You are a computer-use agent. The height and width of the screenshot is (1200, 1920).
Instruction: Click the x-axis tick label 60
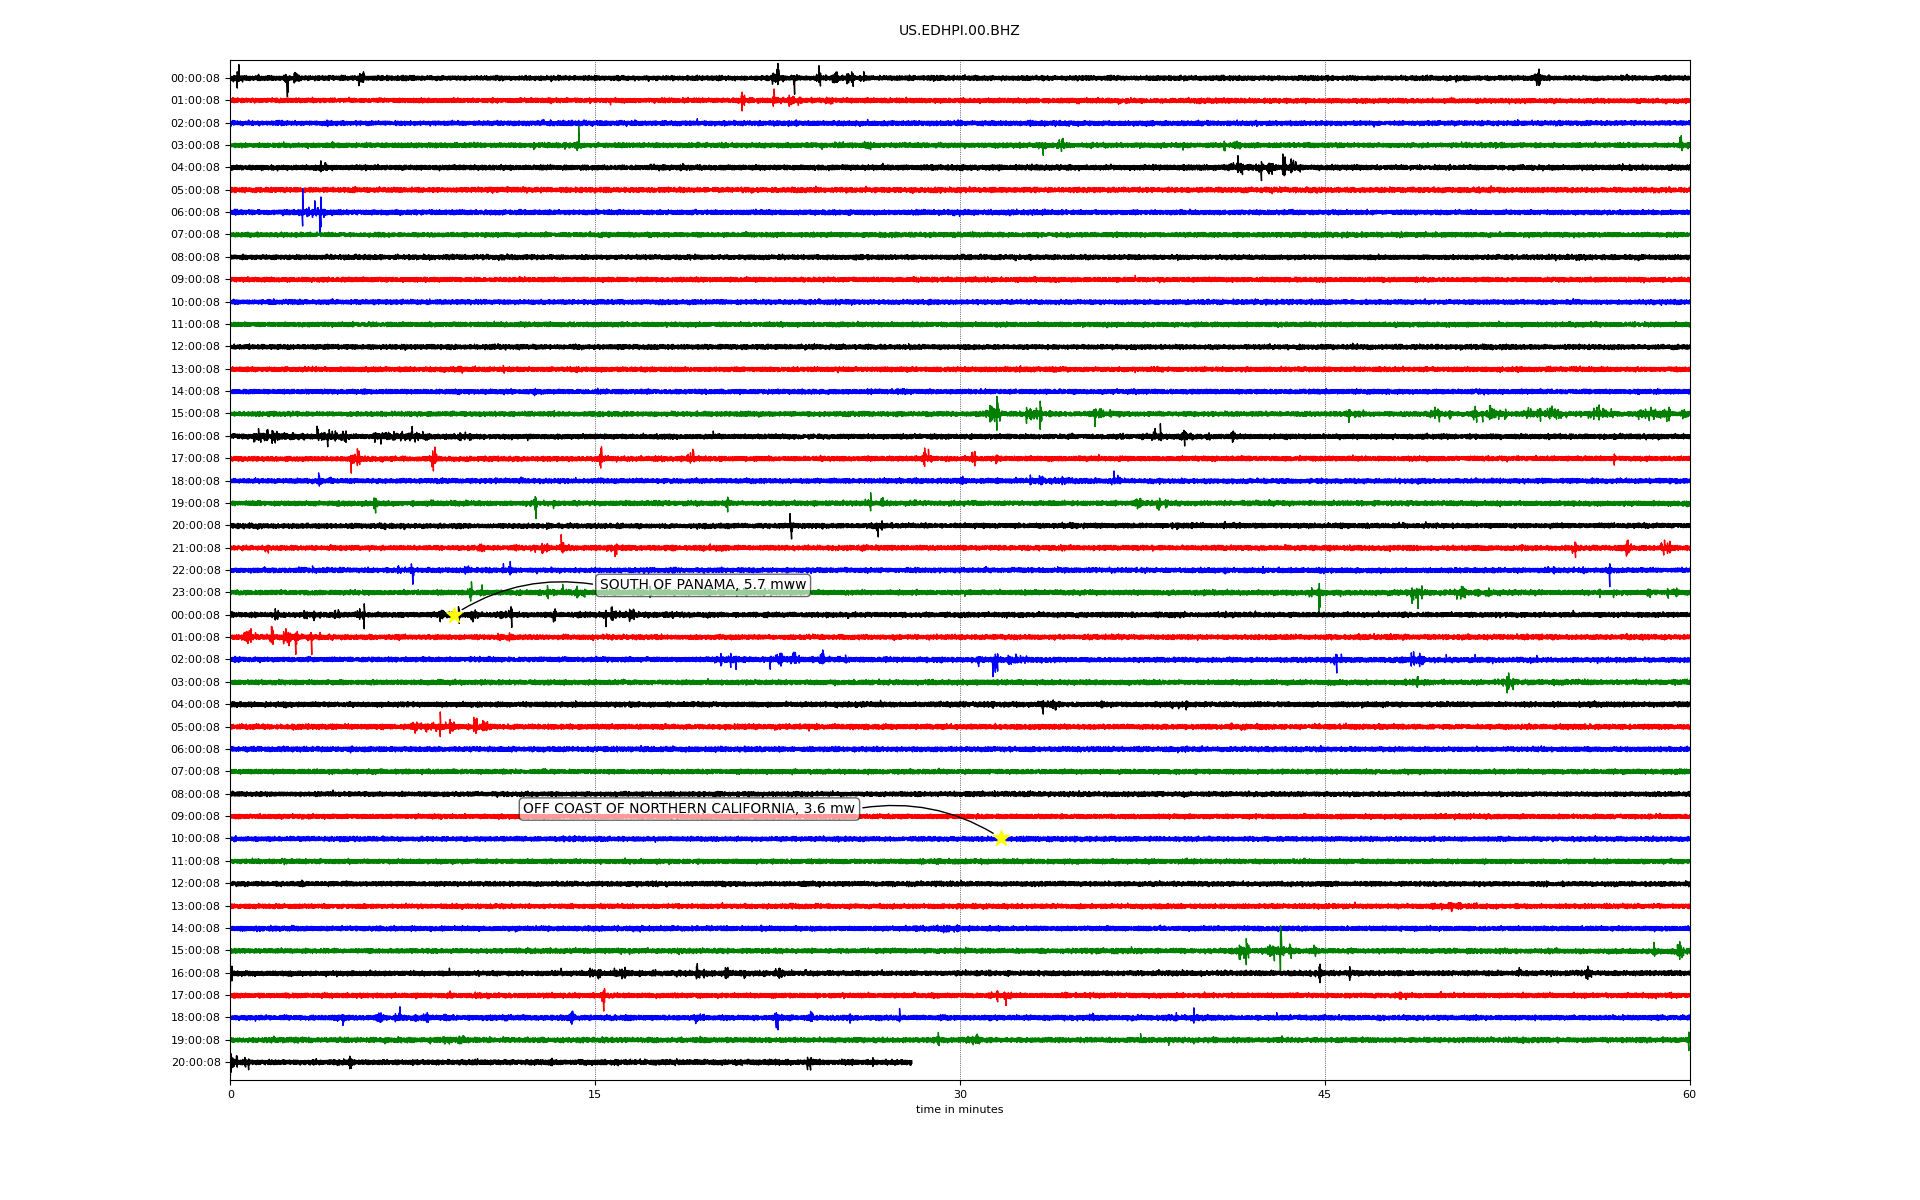[x=1689, y=1094]
